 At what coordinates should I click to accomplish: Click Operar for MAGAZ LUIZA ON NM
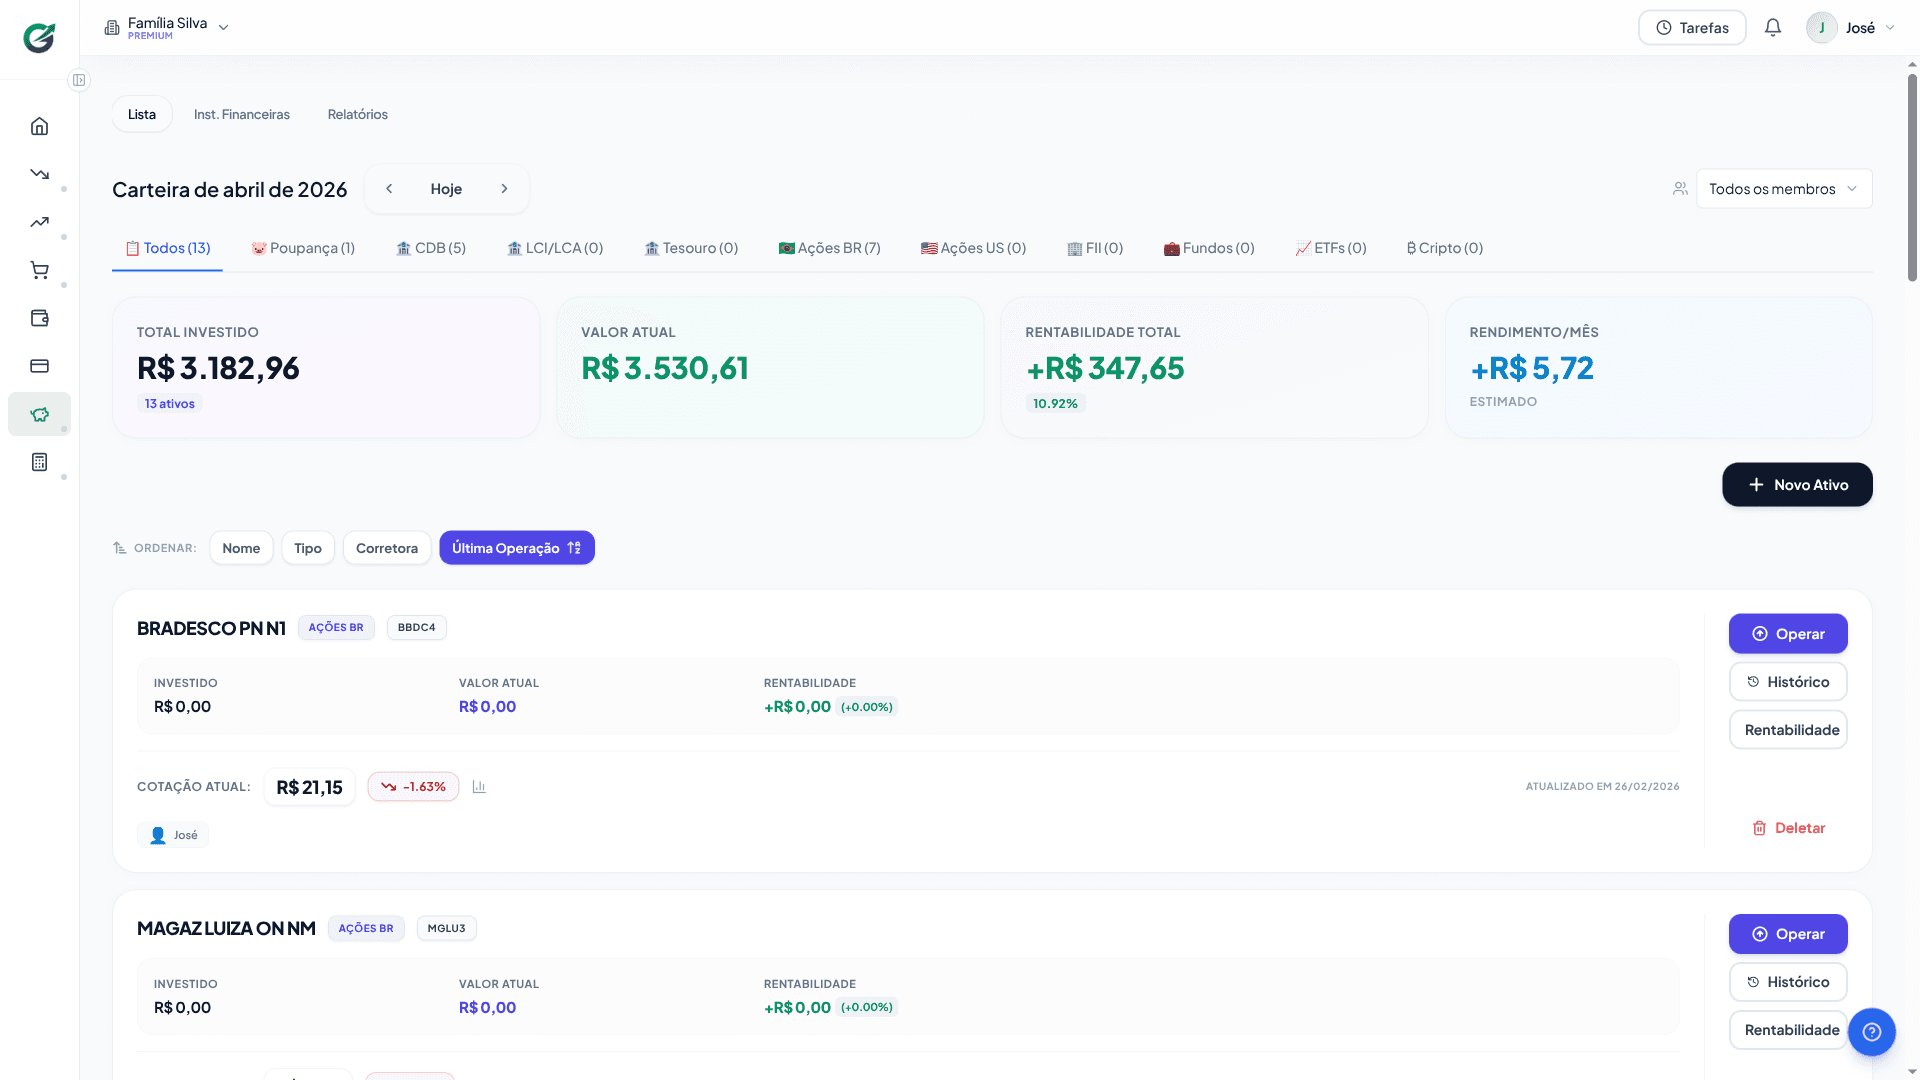[1788, 934]
